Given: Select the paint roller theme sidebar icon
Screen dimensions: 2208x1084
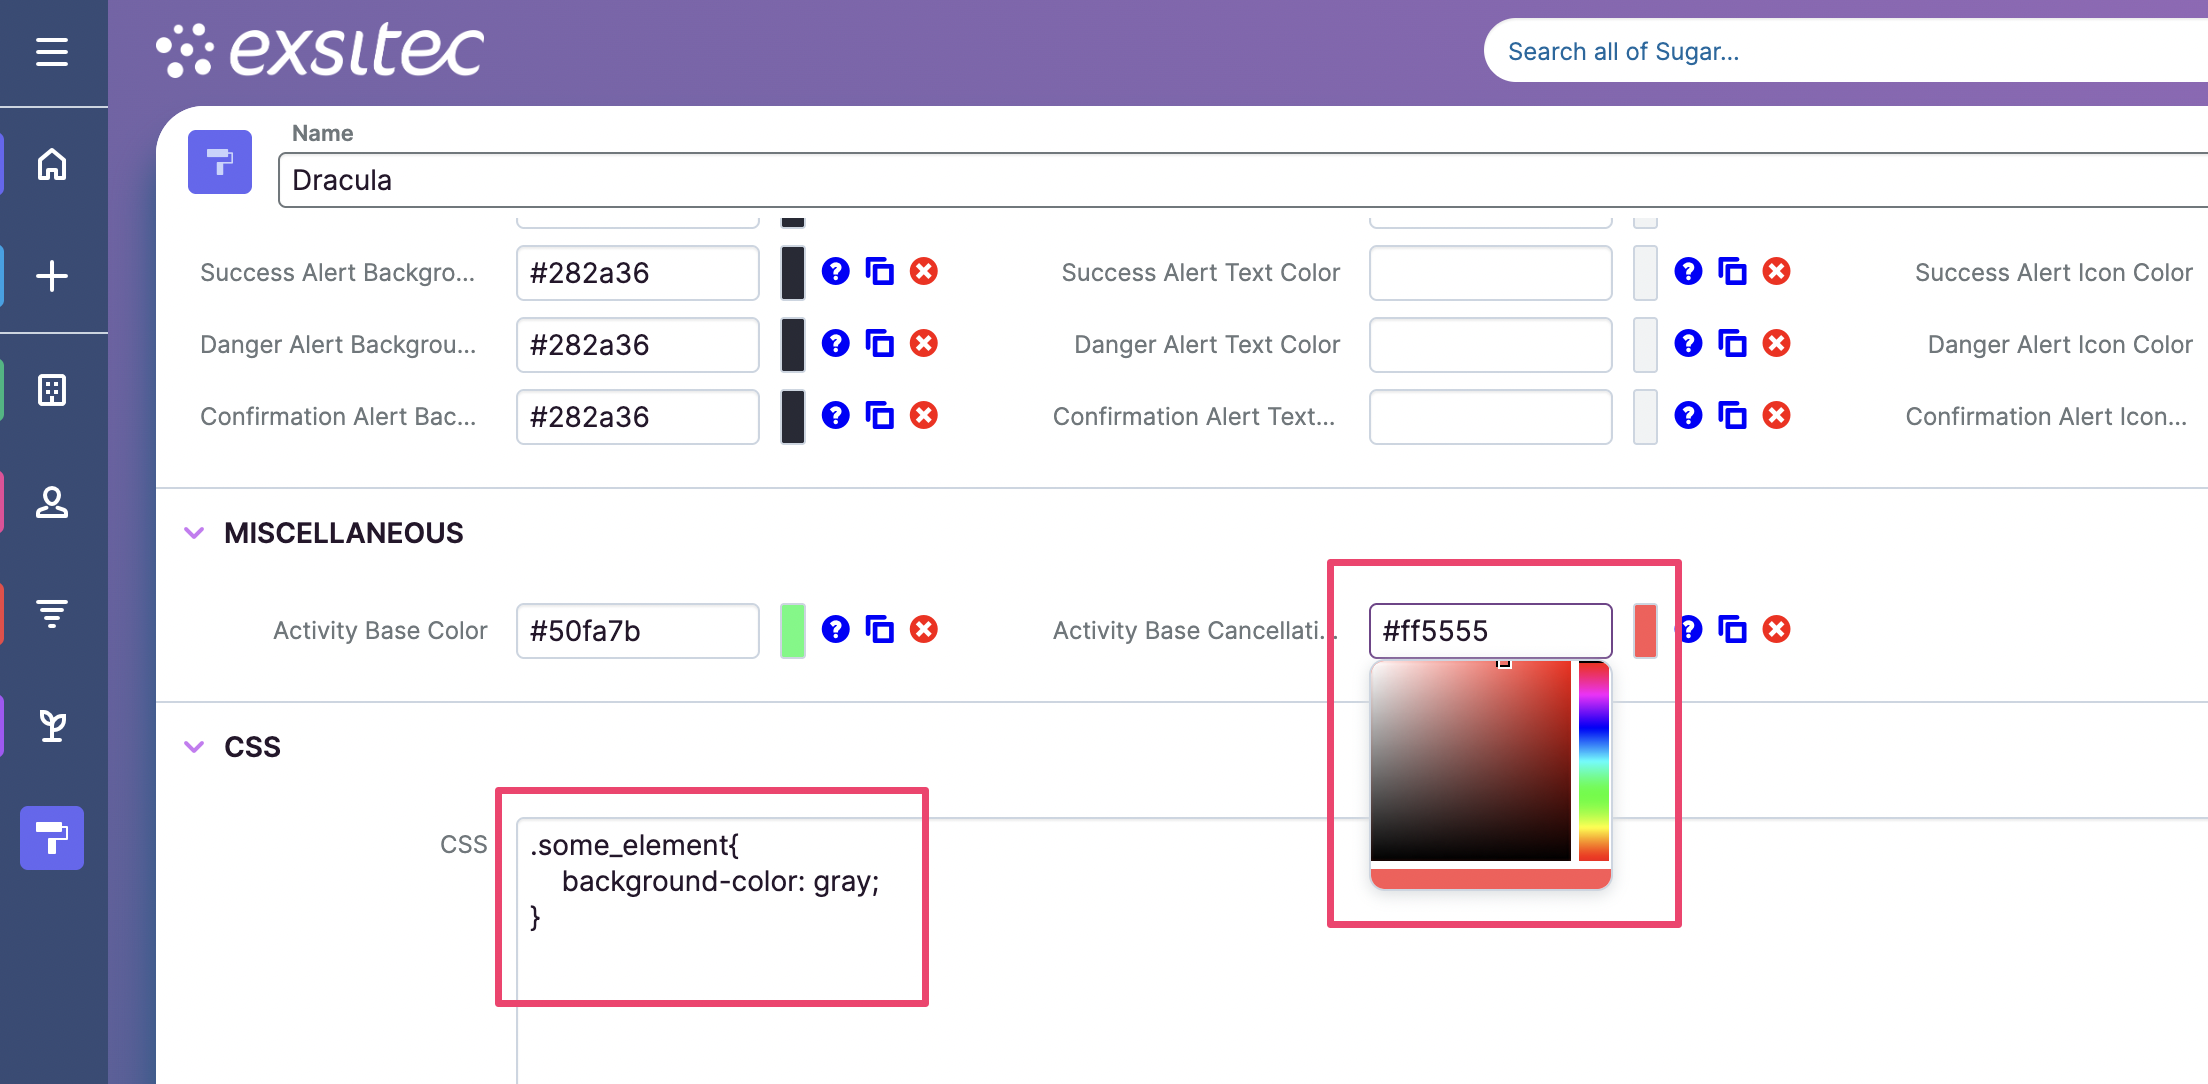Looking at the screenshot, I should [x=52, y=838].
